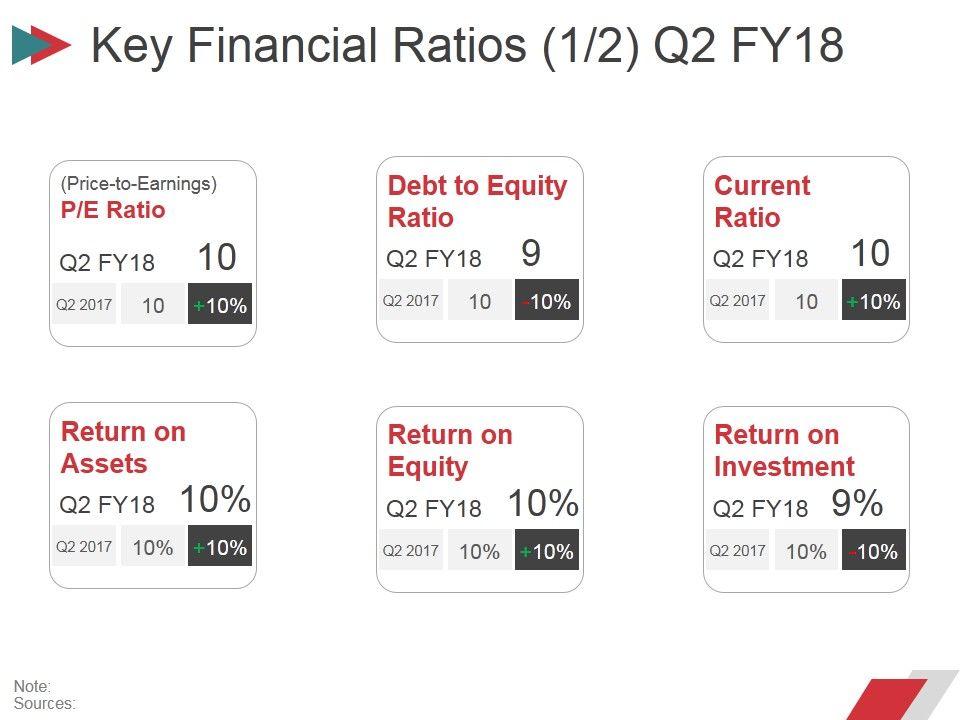The image size is (960, 720).
Task: Click the double-arrow logo beside the slide title
Action: pyautogui.click(x=41, y=46)
